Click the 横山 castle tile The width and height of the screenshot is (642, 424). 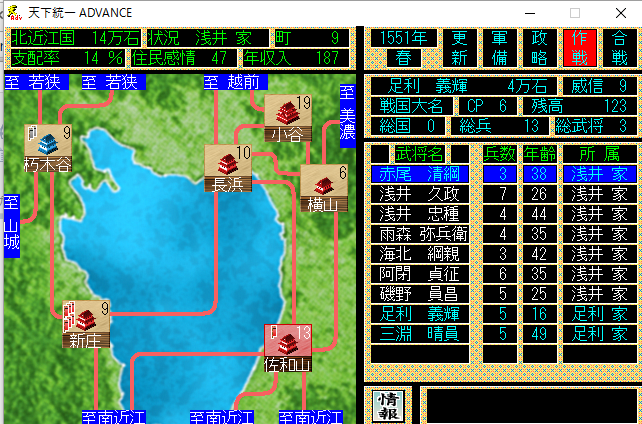tap(324, 188)
